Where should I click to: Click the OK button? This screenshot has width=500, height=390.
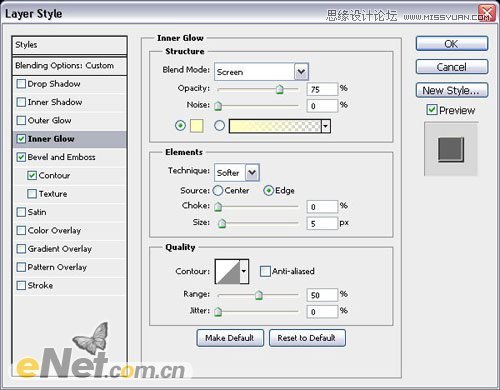[452, 44]
